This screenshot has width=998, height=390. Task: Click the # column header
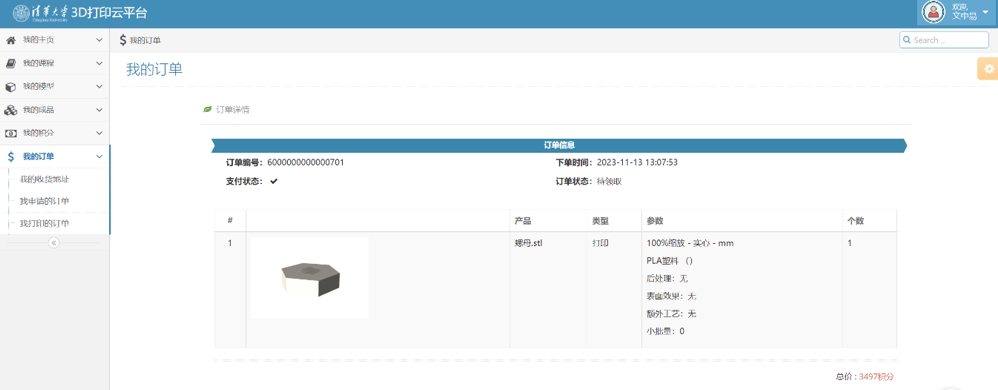[230, 221]
